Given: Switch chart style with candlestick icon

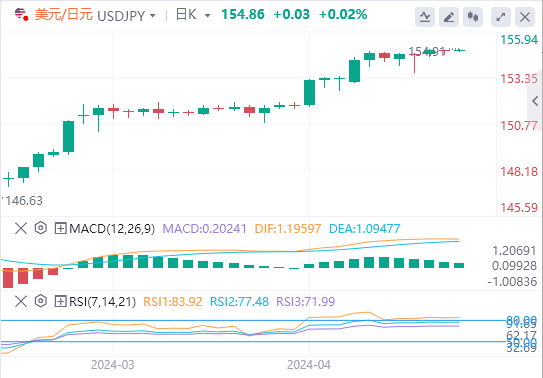Looking at the screenshot, I should [473, 17].
